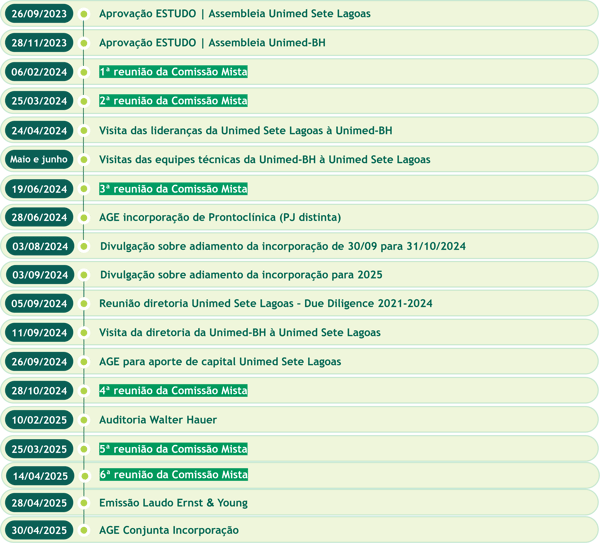
Task: Click 'Auditoria Walter Hauer' text
Action: pos(158,420)
